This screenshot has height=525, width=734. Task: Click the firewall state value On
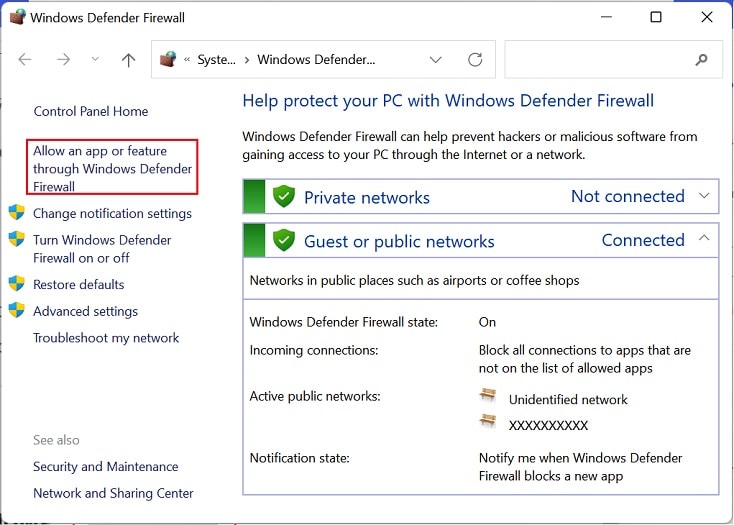[487, 322]
